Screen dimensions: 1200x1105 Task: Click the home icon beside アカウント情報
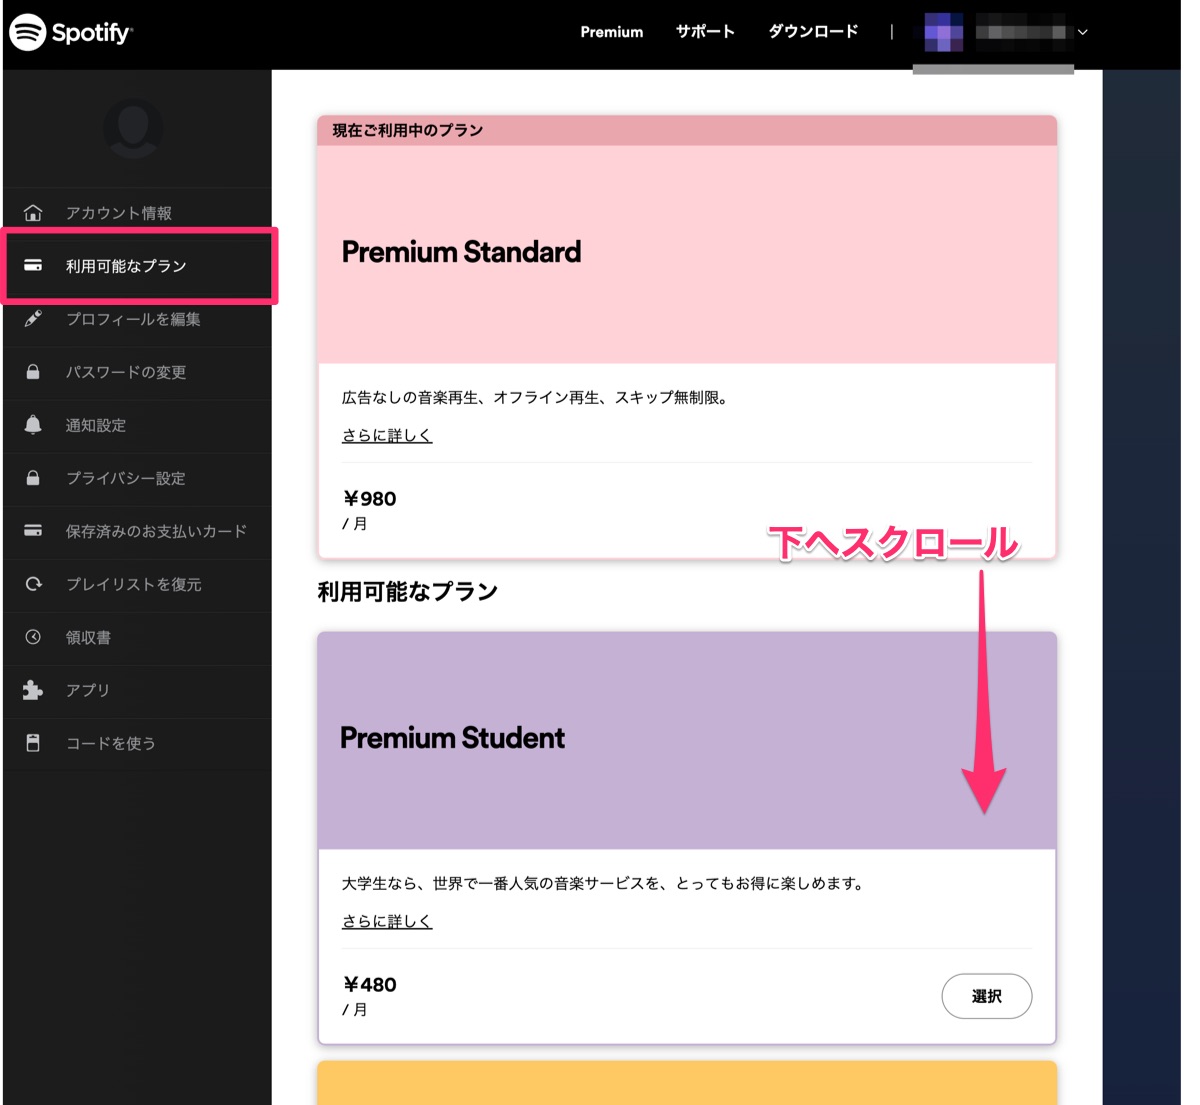pos(33,213)
